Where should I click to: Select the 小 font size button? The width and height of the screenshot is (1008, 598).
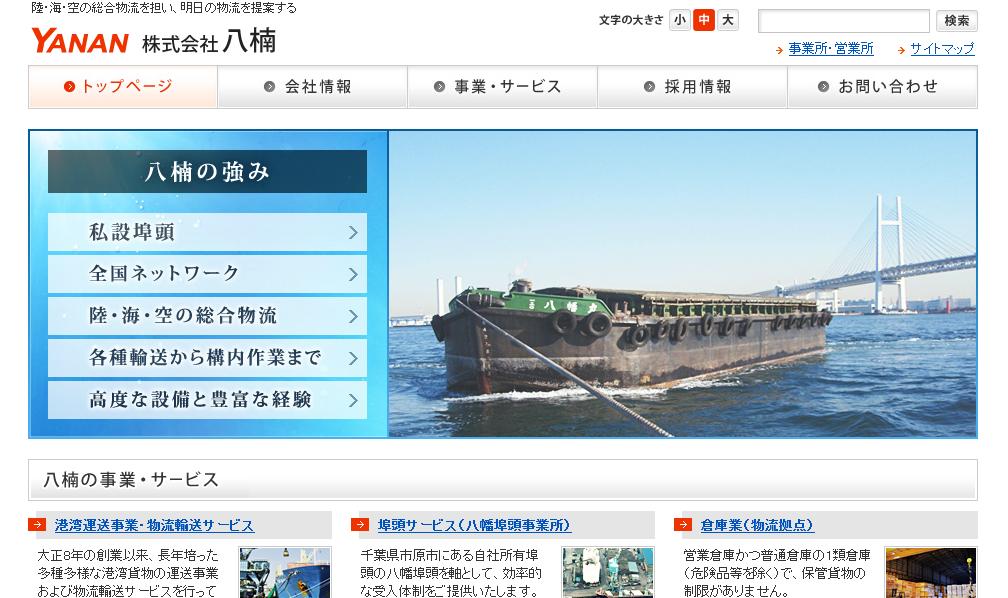(x=679, y=20)
